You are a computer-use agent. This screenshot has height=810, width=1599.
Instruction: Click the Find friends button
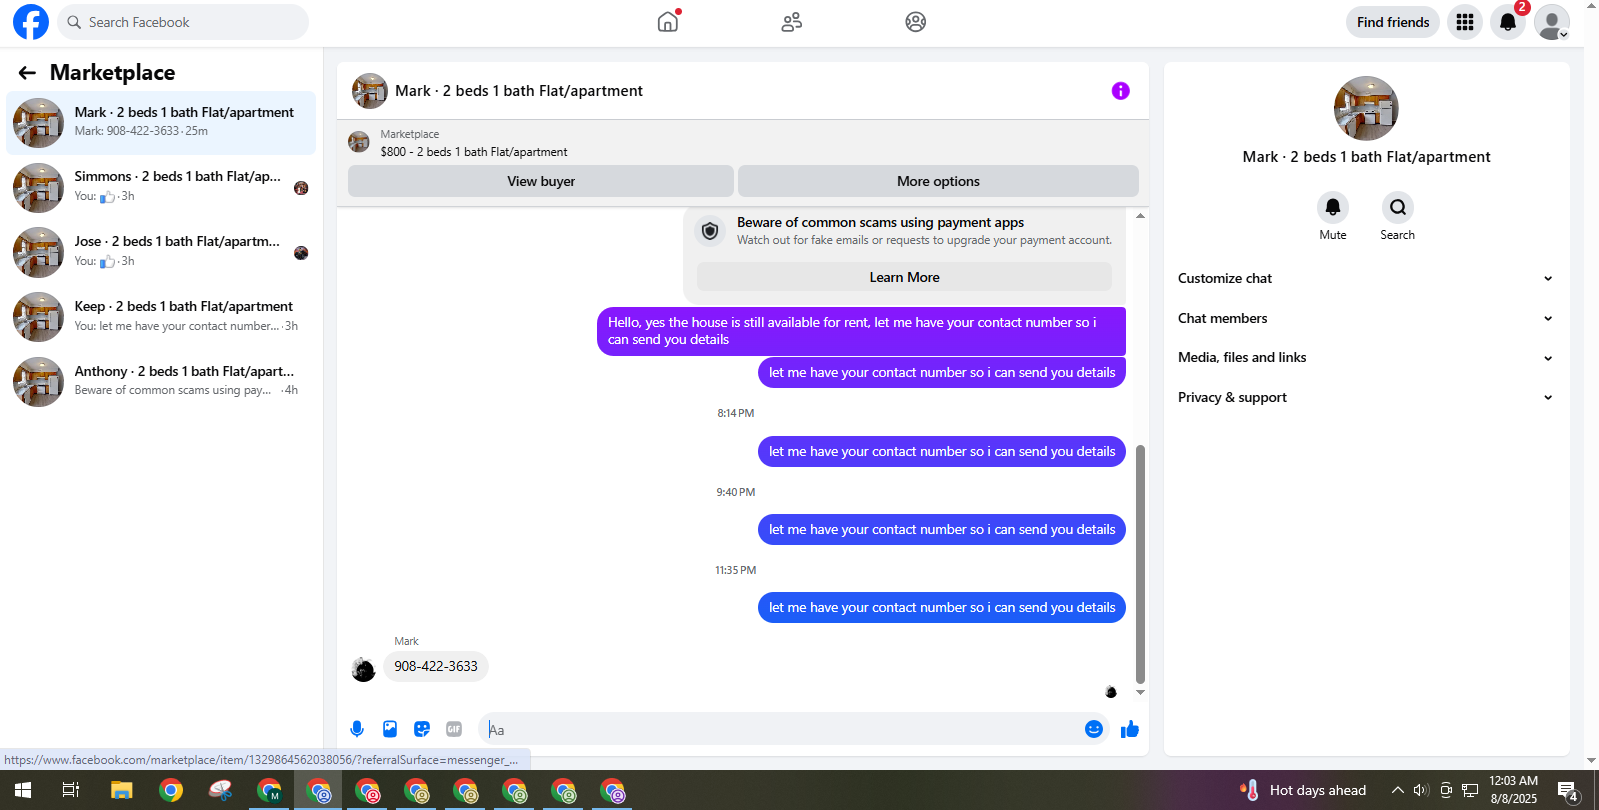coord(1393,22)
